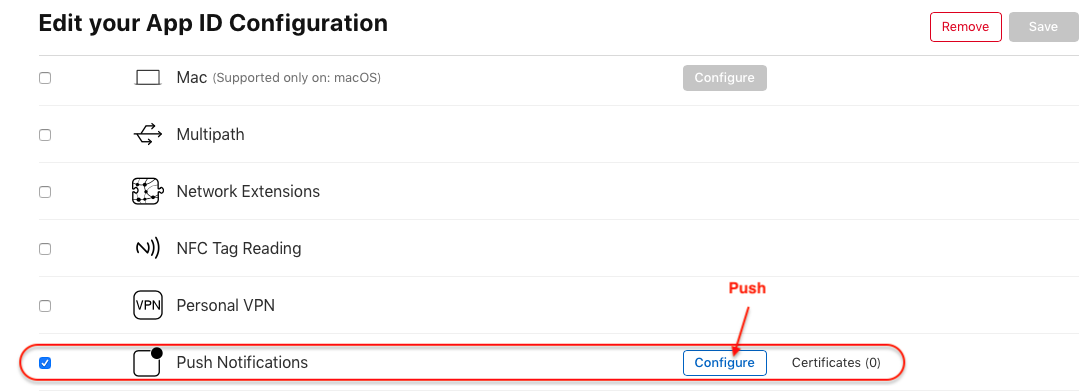This screenshot has height=391, width=1092.
Task: Uncheck the Push Notifications checkbox
Action: 45,362
